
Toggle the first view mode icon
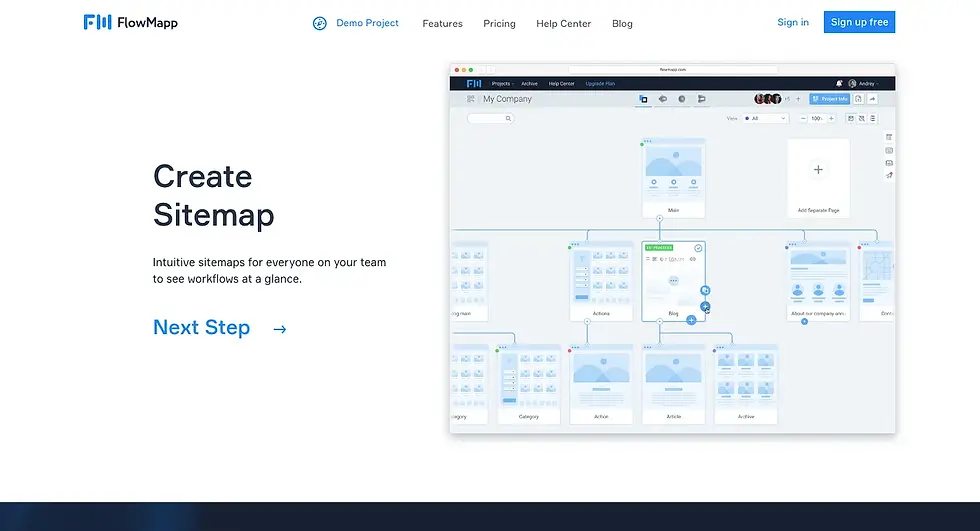pyautogui.click(x=851, y=118)
